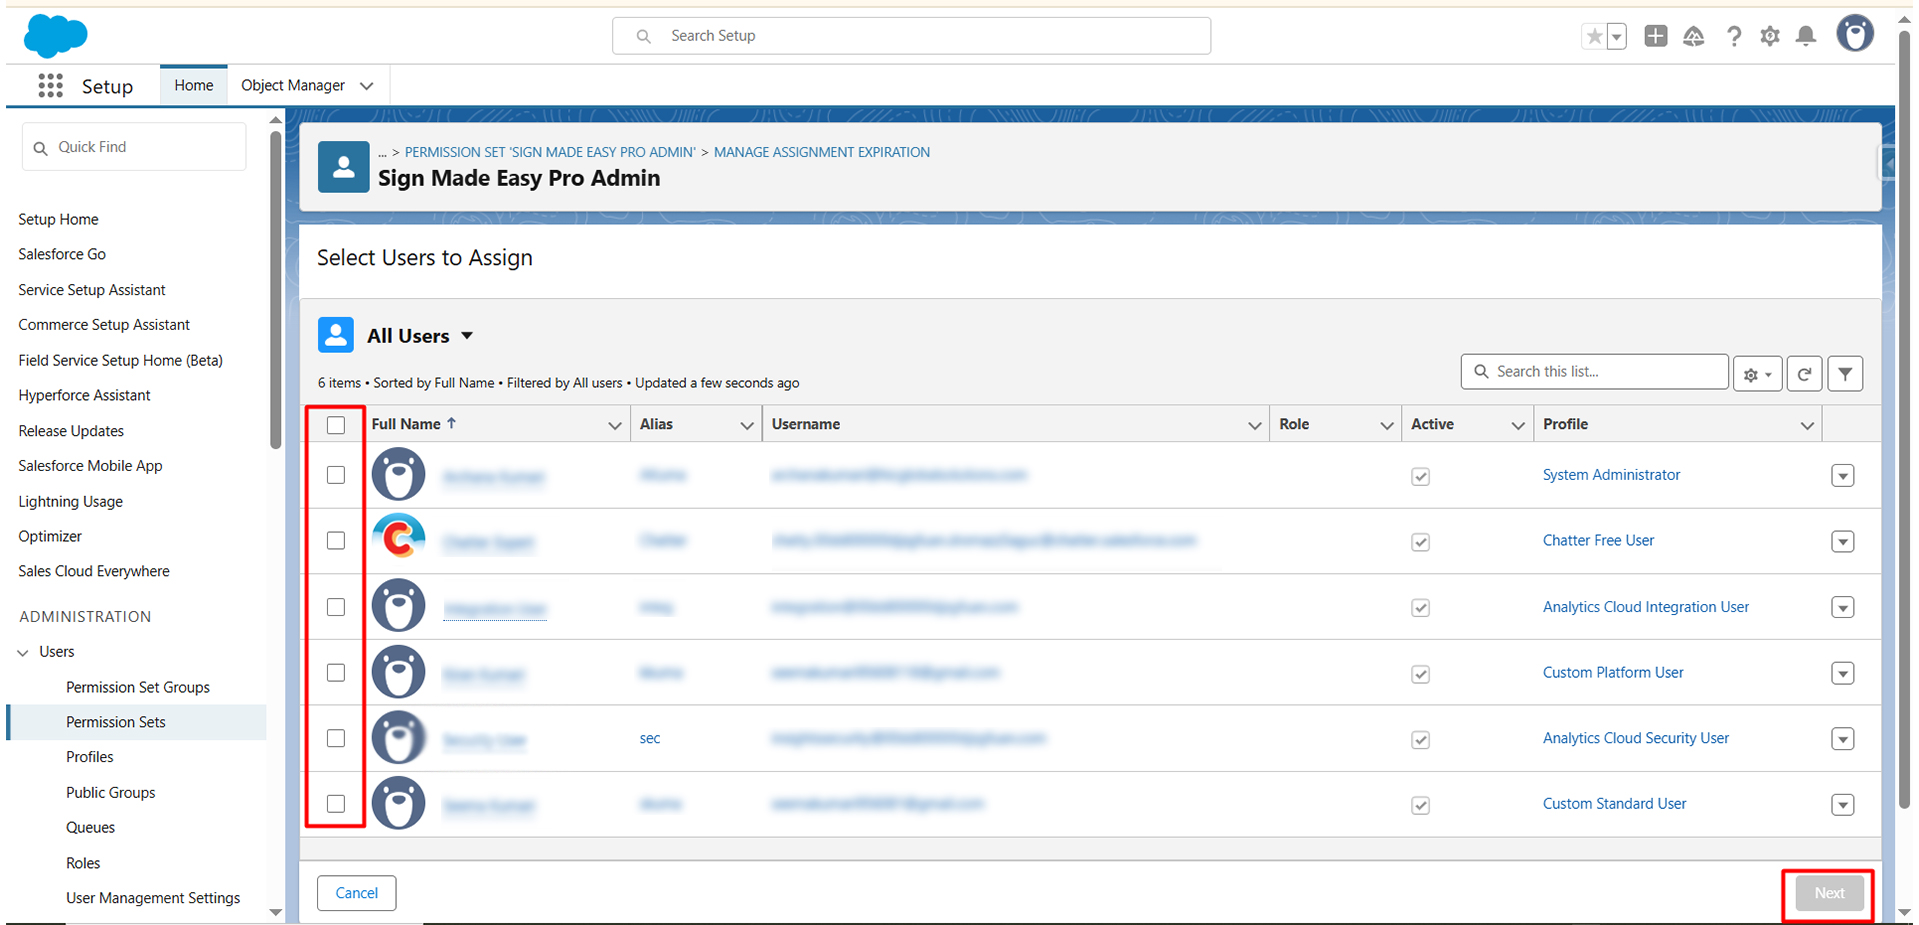The image size is (1919, 925).
Task: Open the list filter panel
Action: pyautogui.click(x=1845, y=374)
